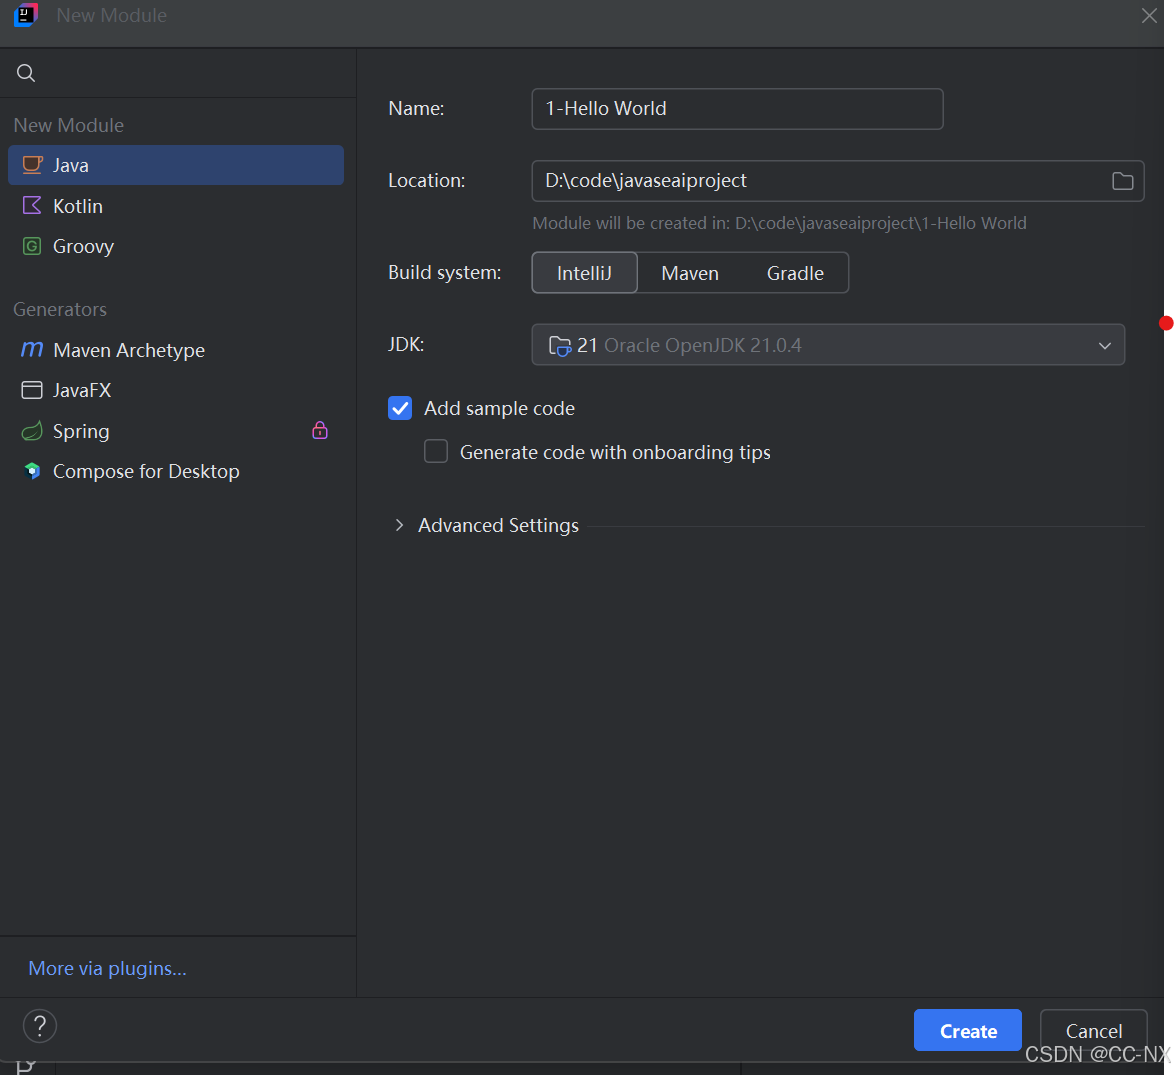Choose the Maven Archetype generator

175,350
